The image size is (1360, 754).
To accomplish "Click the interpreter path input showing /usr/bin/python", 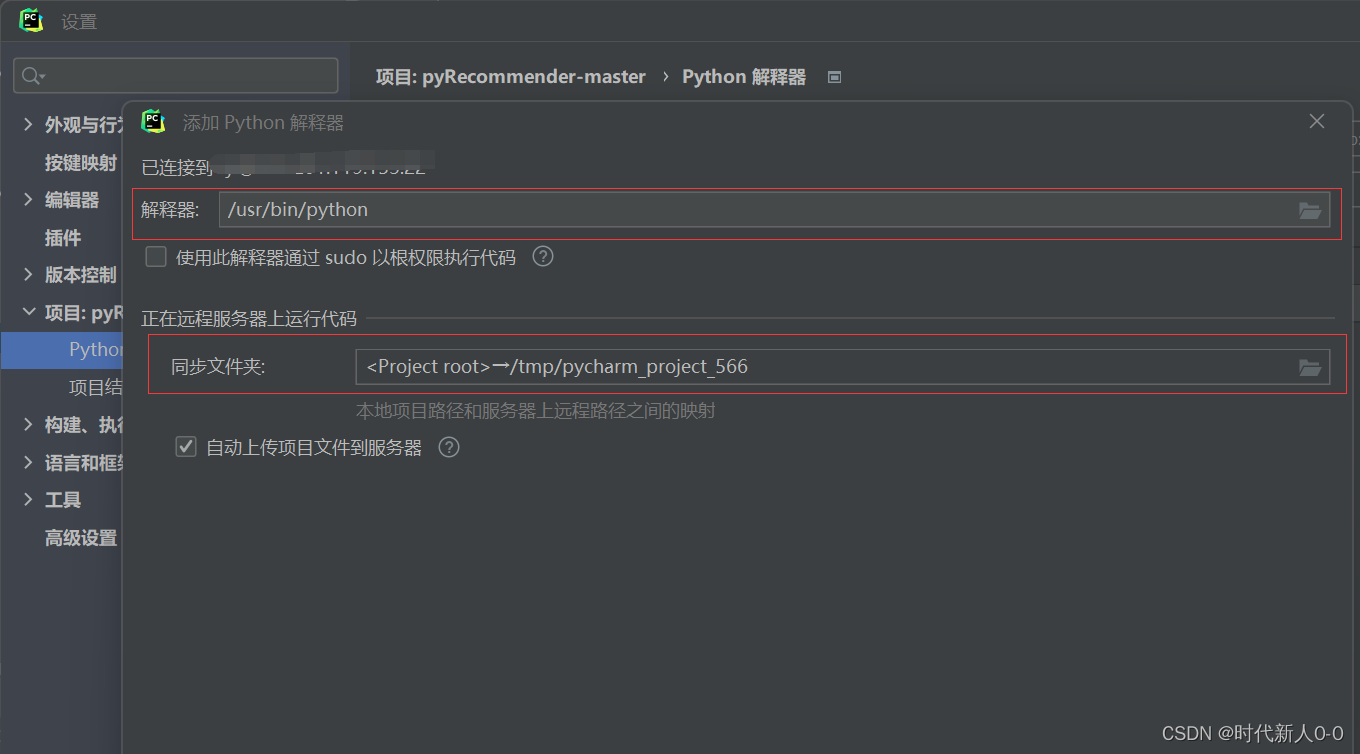I will 700,211.
